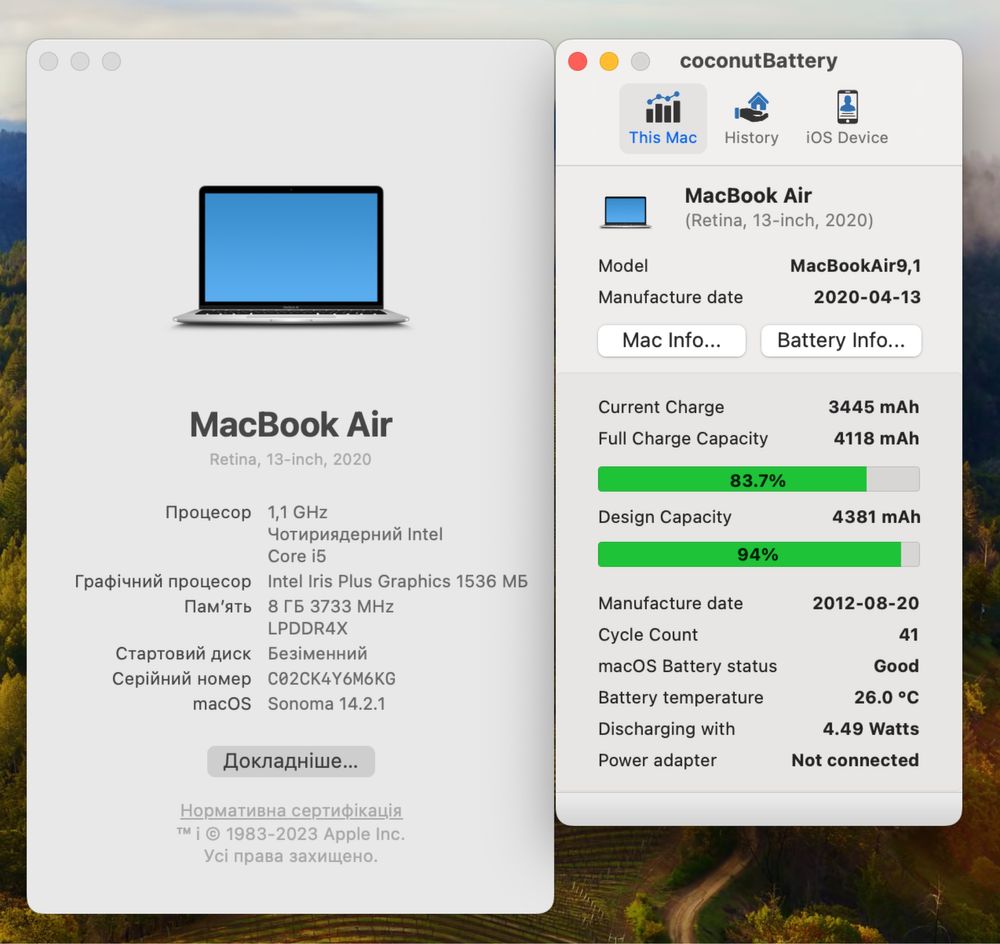
Task: Click the 4118 mAh full charge value
Action: 876,438
